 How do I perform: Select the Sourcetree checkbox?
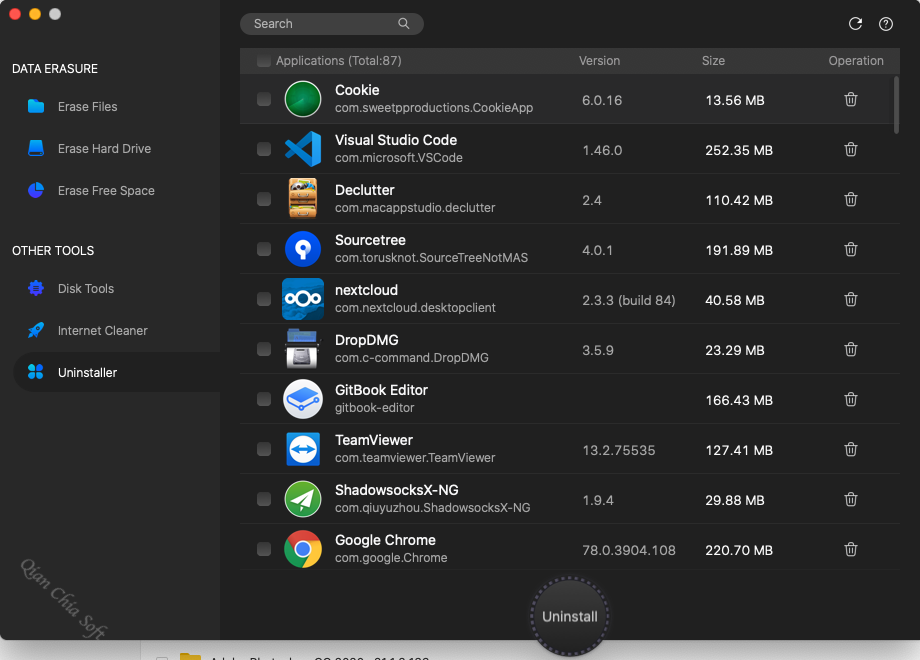pos(264,249)
